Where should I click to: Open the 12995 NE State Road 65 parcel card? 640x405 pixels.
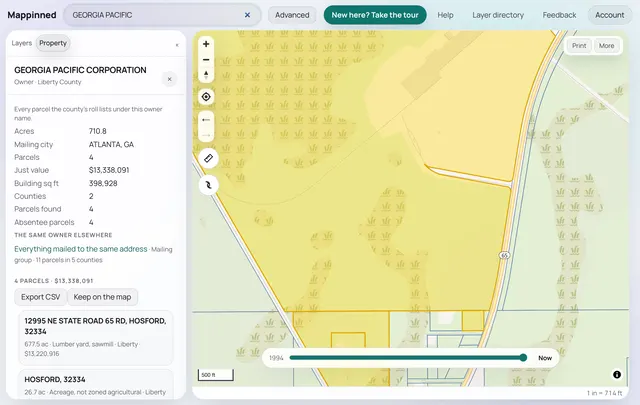96,337
